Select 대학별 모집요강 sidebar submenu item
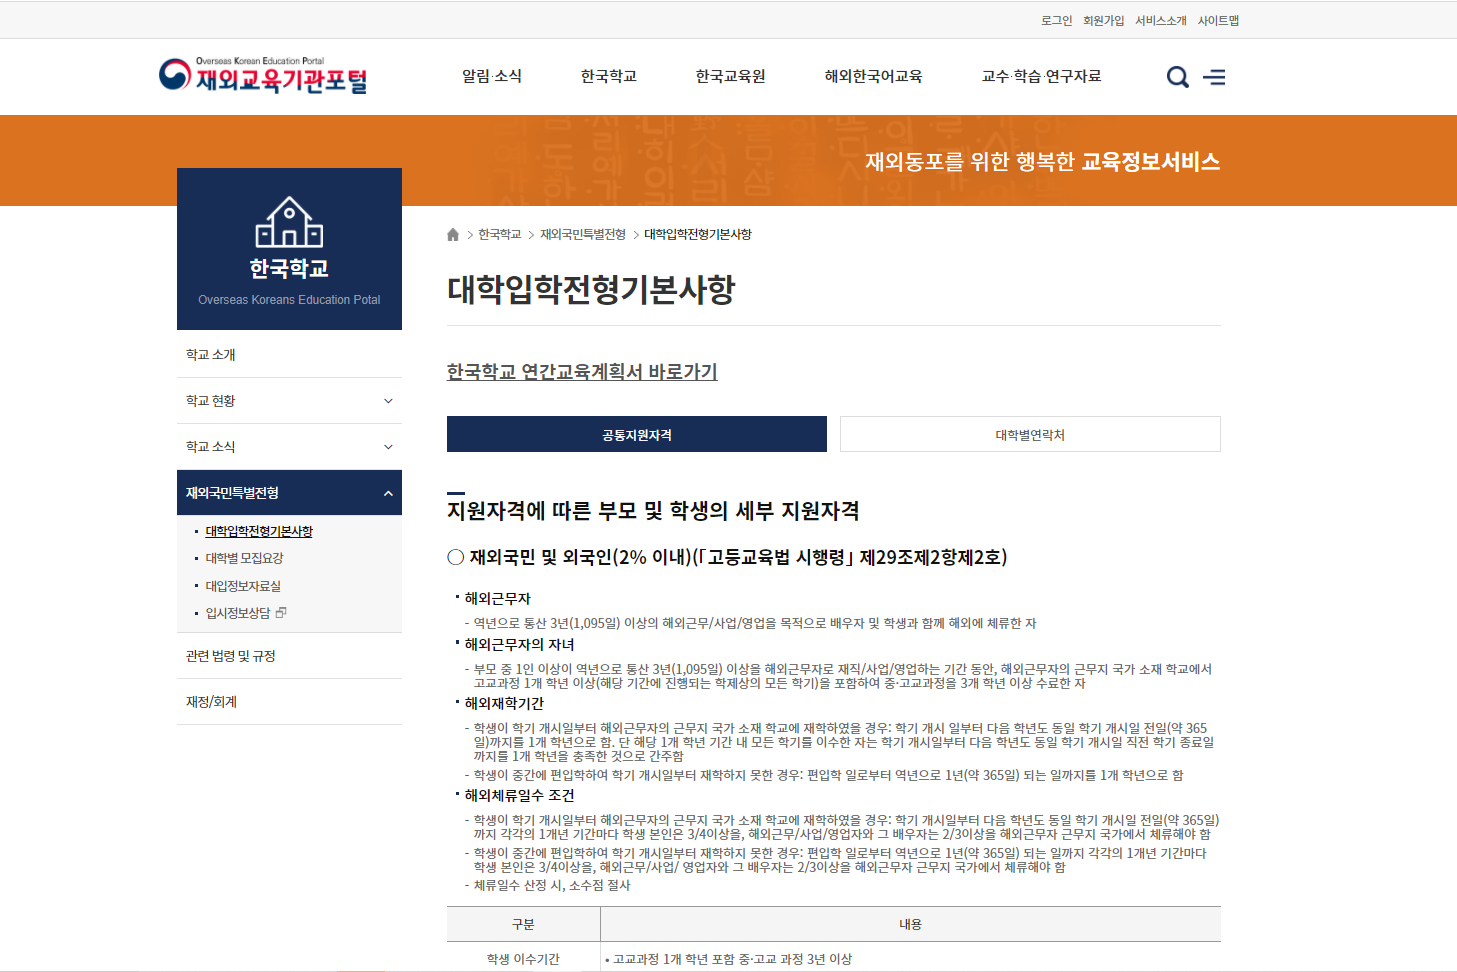The image size is (1457, 972). pos(244,558)
